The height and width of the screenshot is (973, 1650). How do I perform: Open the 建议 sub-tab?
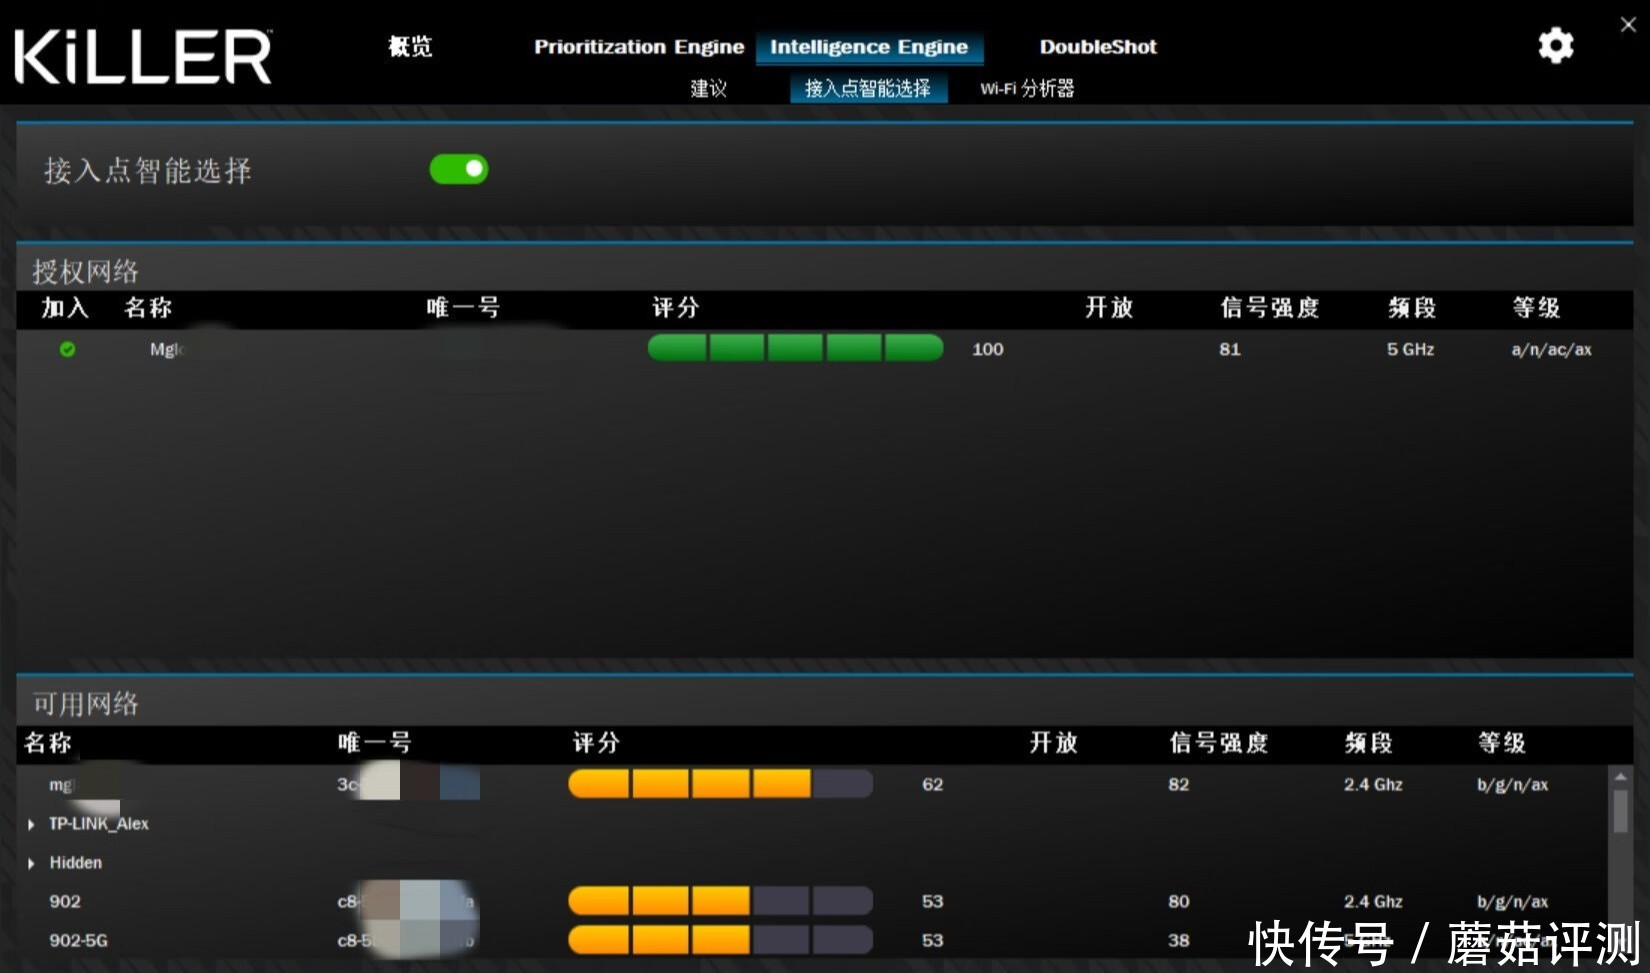708,88
